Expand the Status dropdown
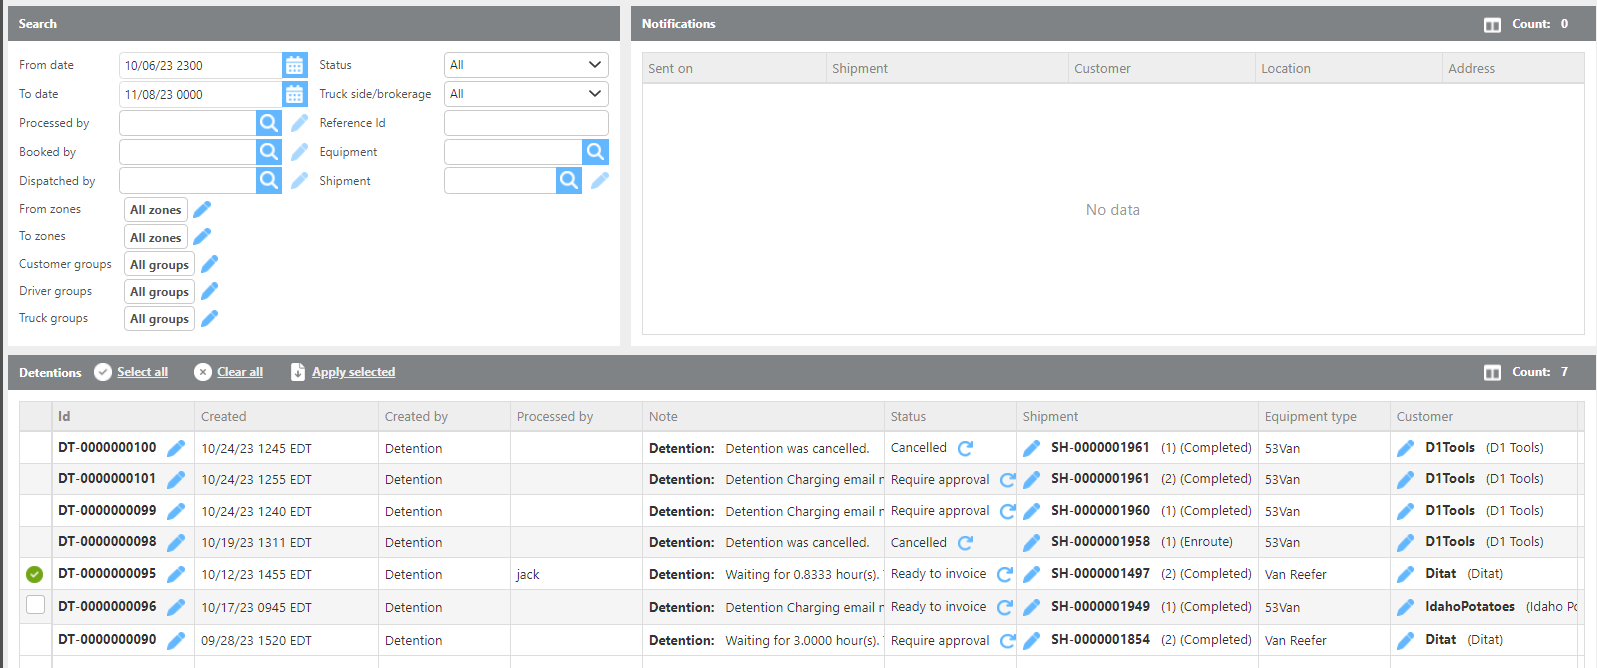Screen dimensions: 1597x668 pyautogui.click(x=526, y=65)
